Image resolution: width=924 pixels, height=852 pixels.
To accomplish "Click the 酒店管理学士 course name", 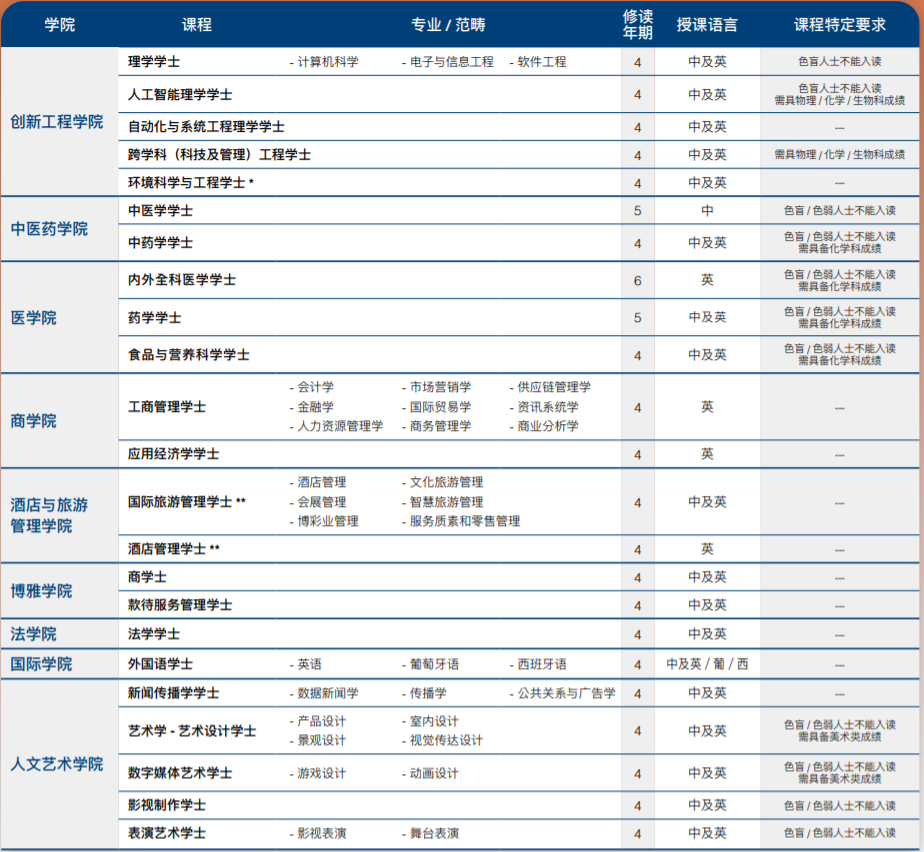I will click(x=174, y=549).
